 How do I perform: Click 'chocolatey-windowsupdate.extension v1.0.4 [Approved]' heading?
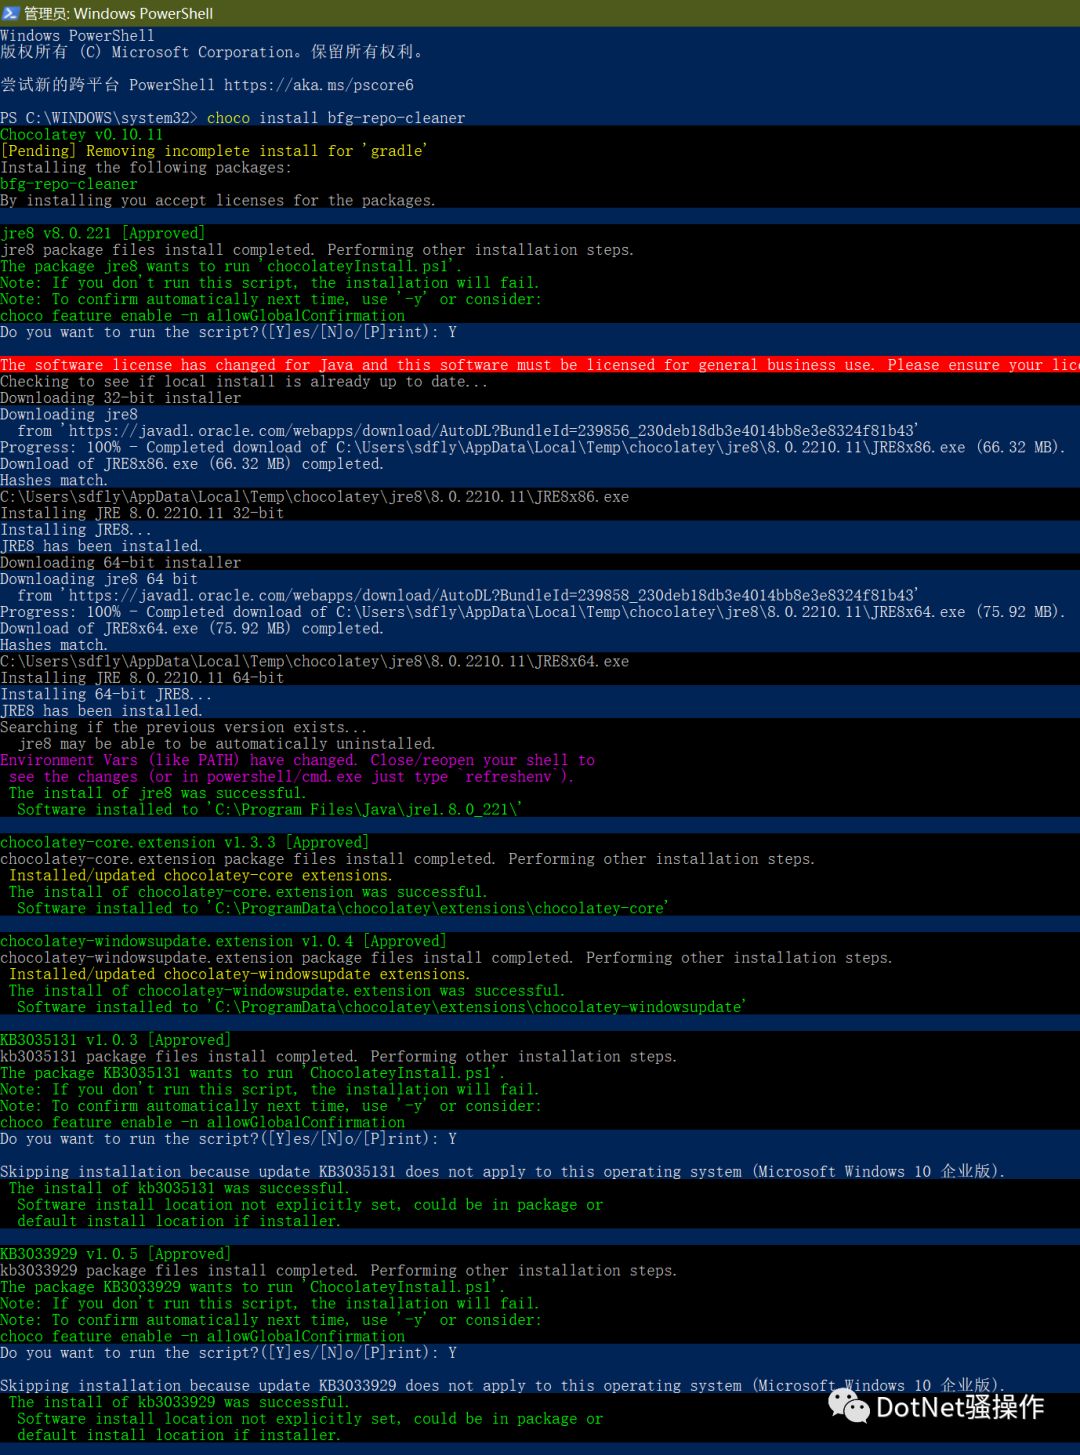(223, 941)
